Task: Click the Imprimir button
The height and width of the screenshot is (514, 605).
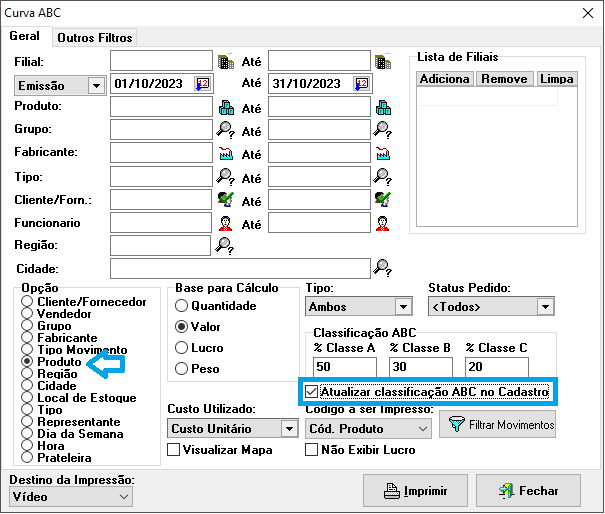Action: [414, 491]
